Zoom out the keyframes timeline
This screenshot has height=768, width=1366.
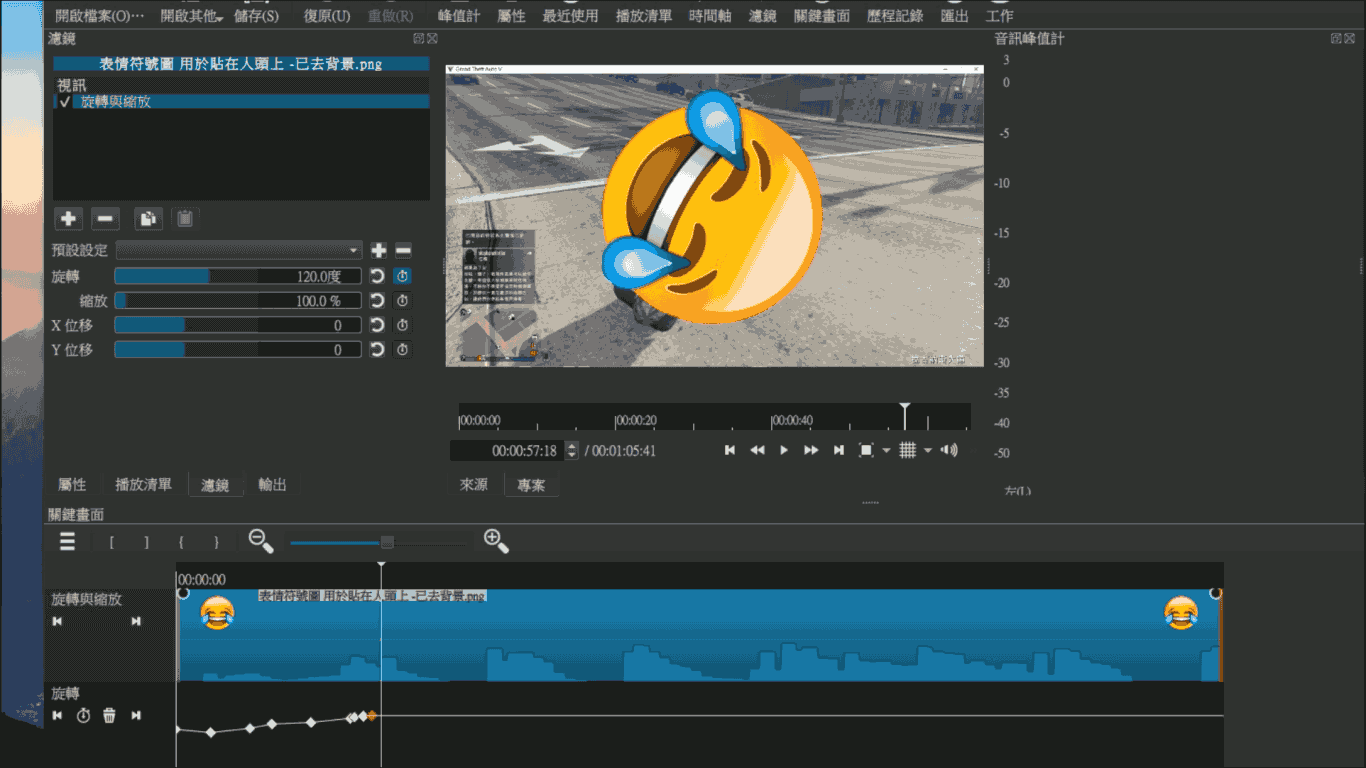(x=261, y=541)
